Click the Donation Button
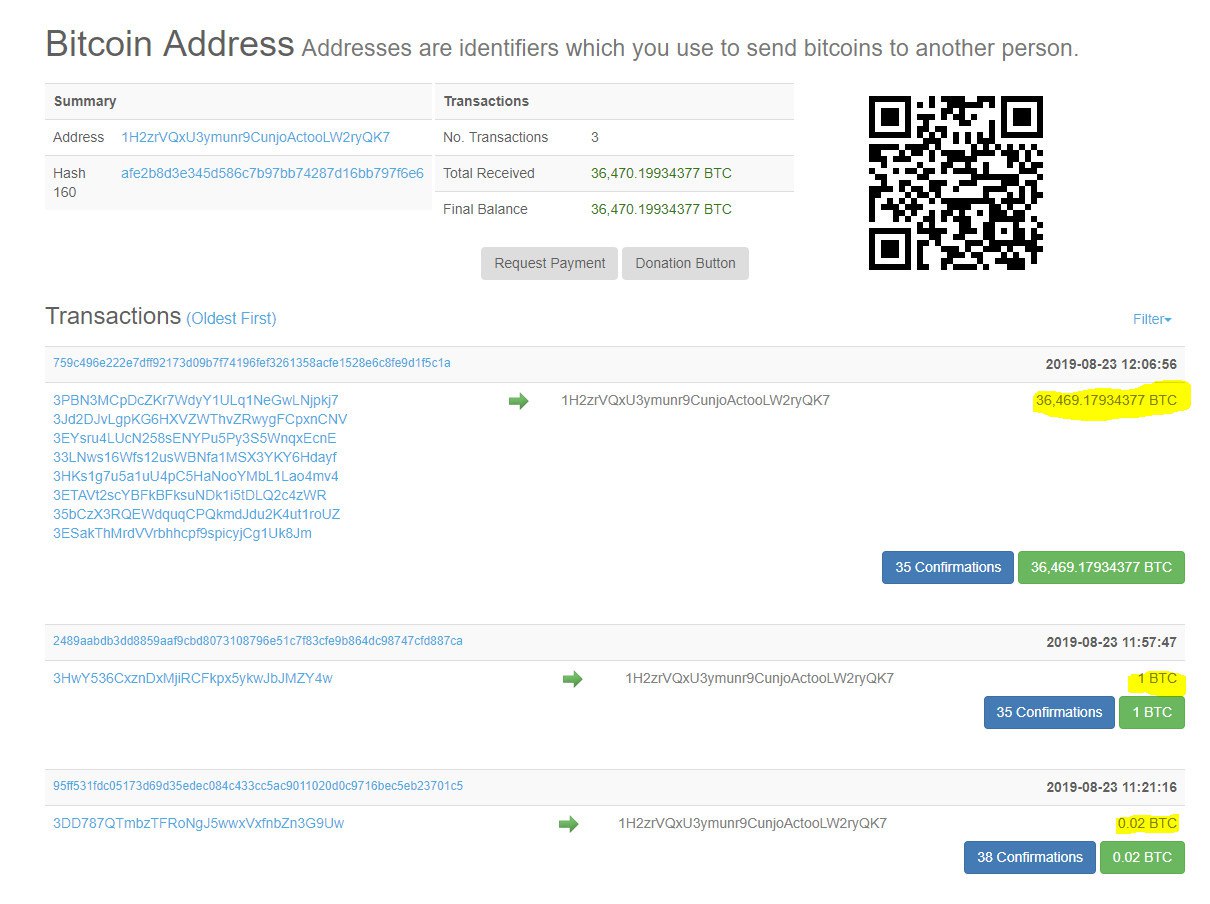The image size is (1210, 904). pyautogui.click(x=685, y=263)
